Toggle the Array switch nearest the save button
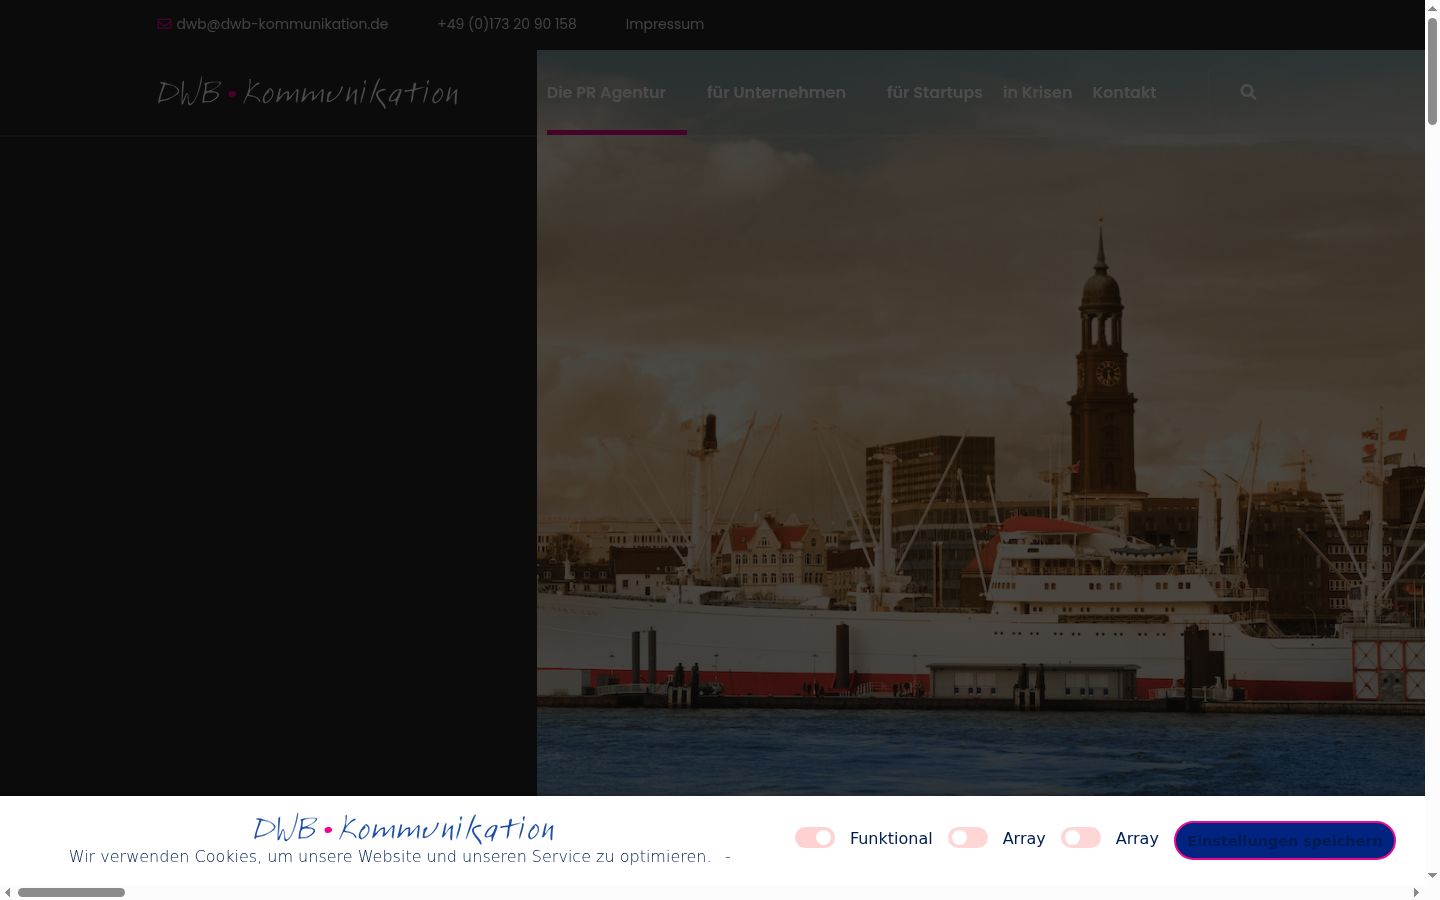Viewport: 1440px width, 900px height. tap(1081, 838)
